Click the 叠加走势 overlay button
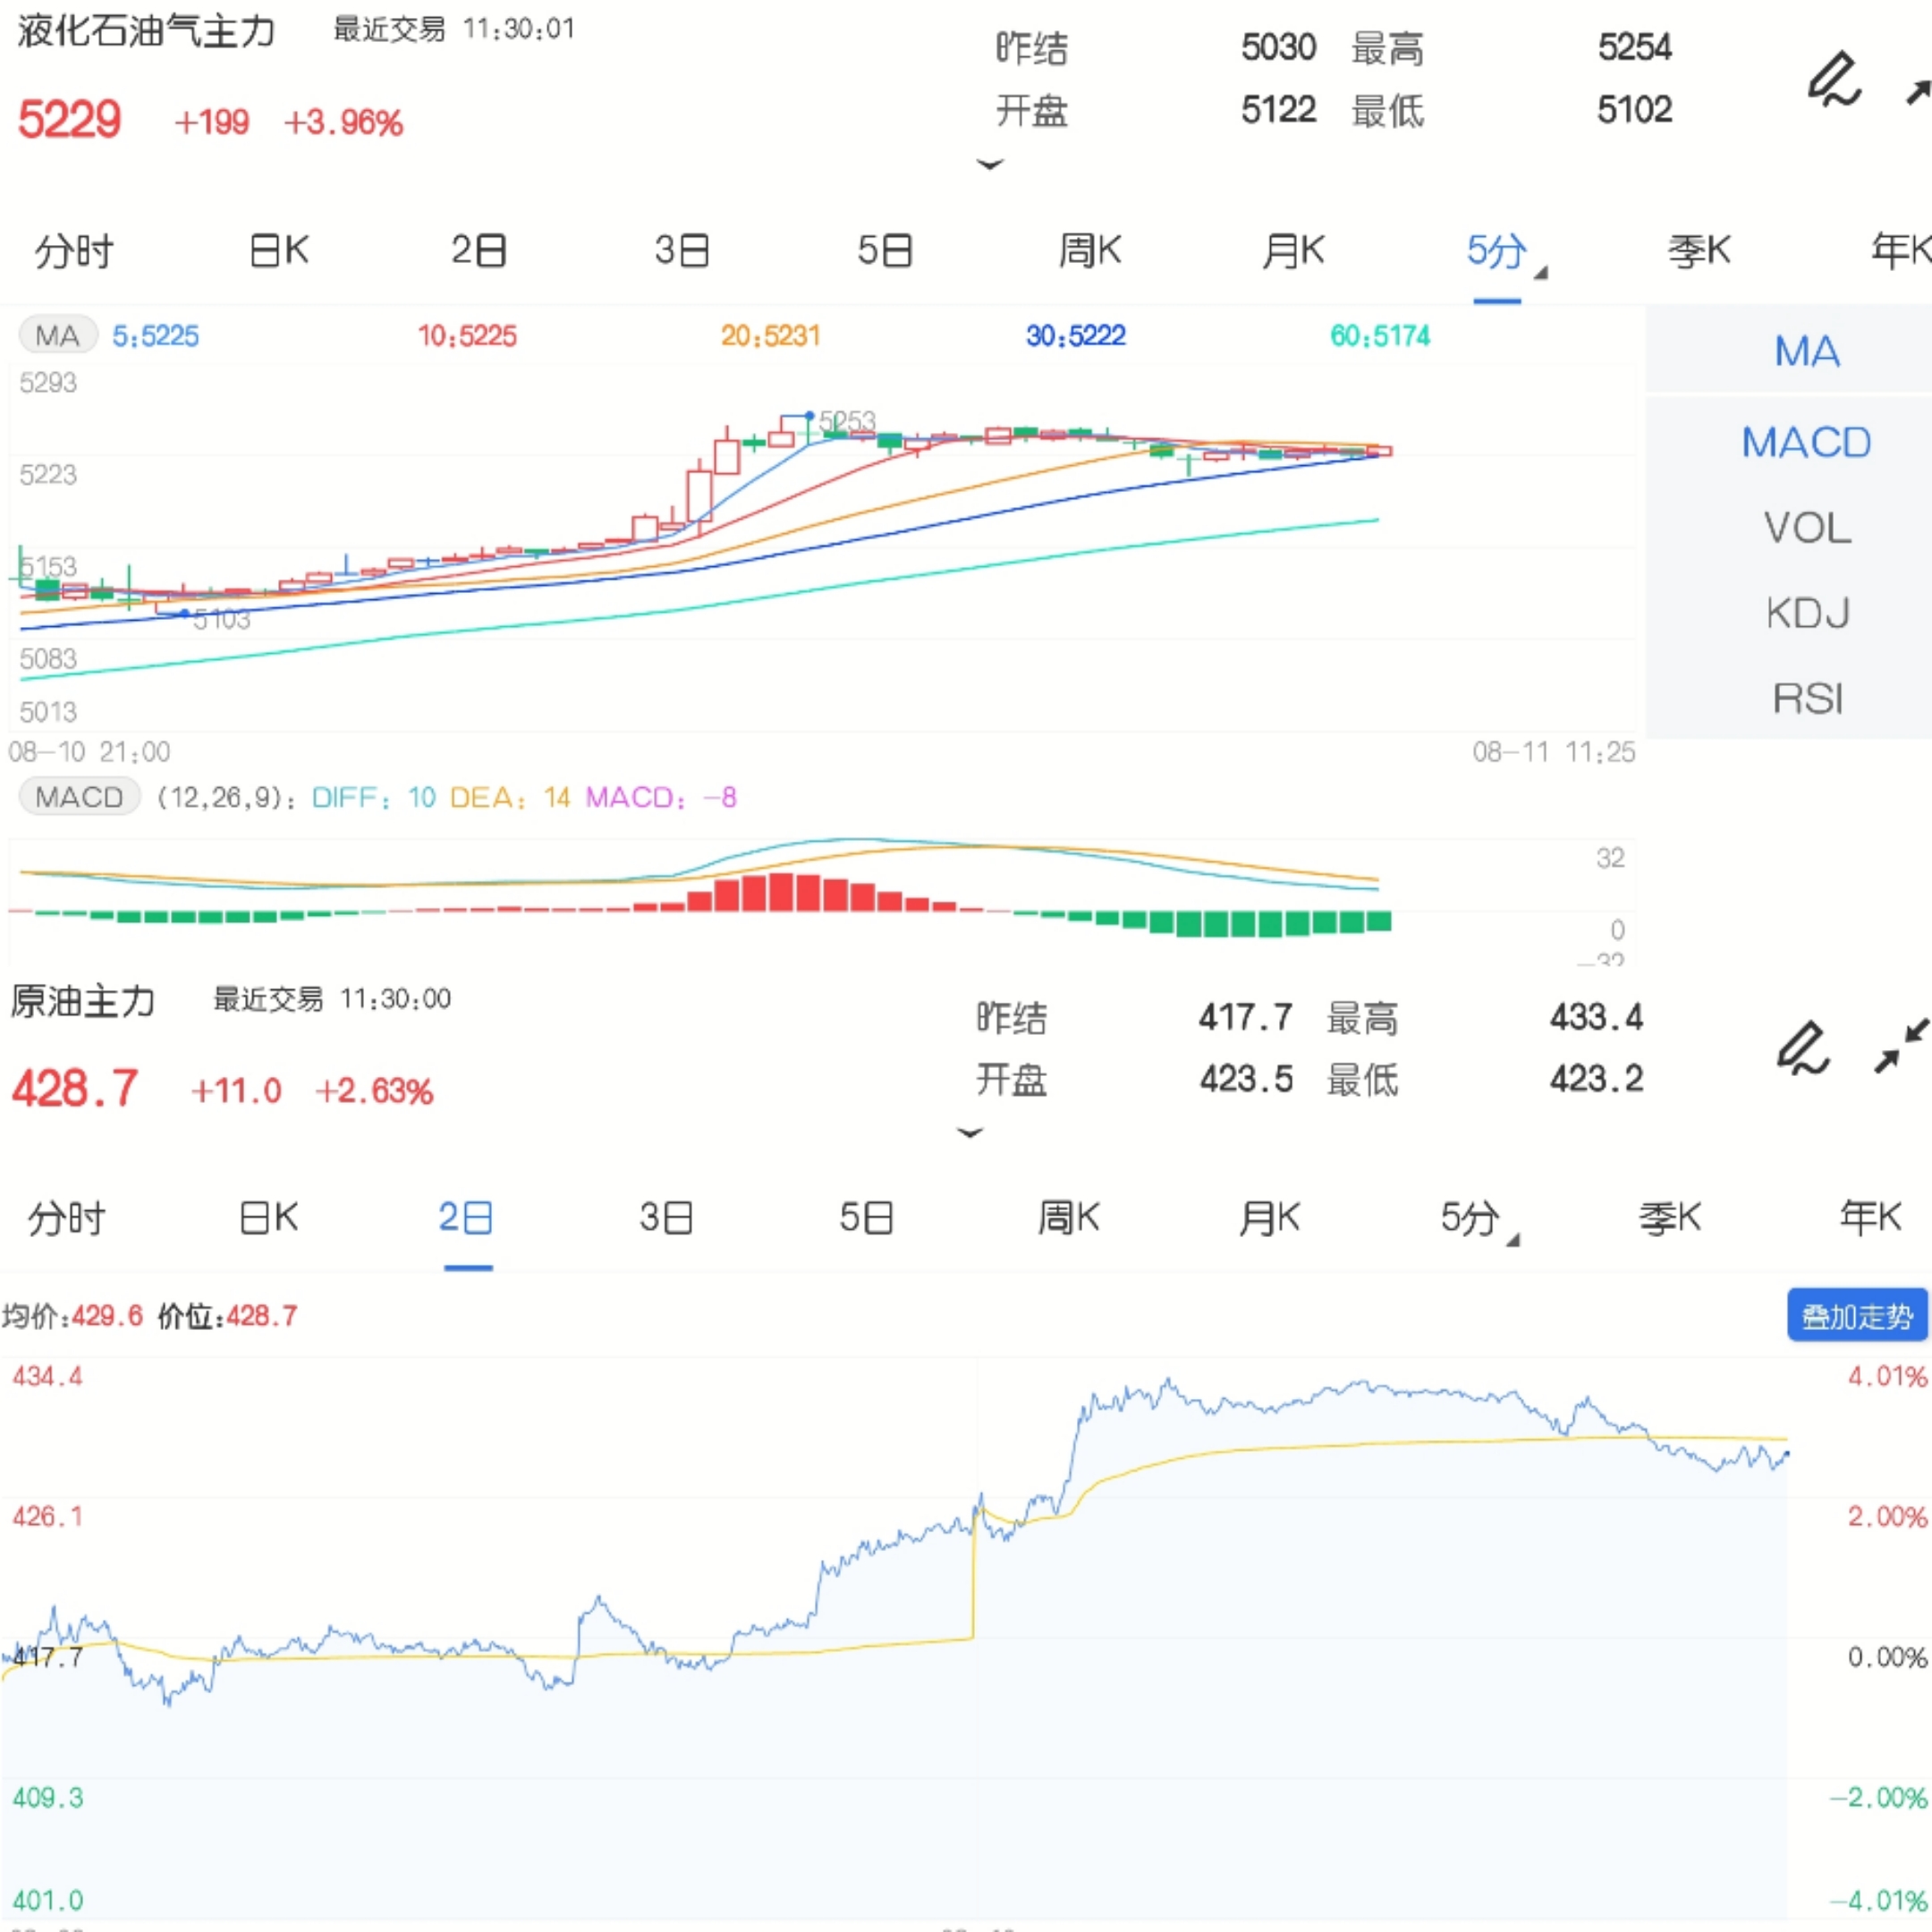This screenshot has height=1932, width=1932. 1856,1316
